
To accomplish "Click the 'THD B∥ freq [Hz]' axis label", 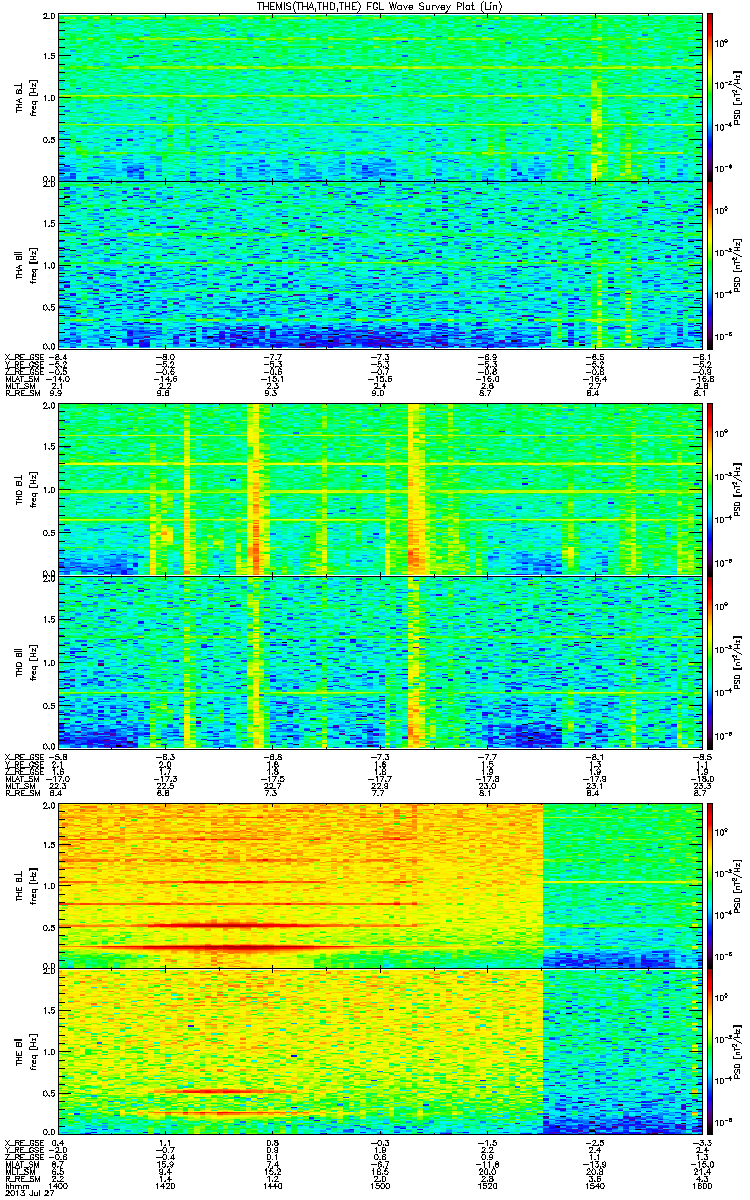I will 24,661.
